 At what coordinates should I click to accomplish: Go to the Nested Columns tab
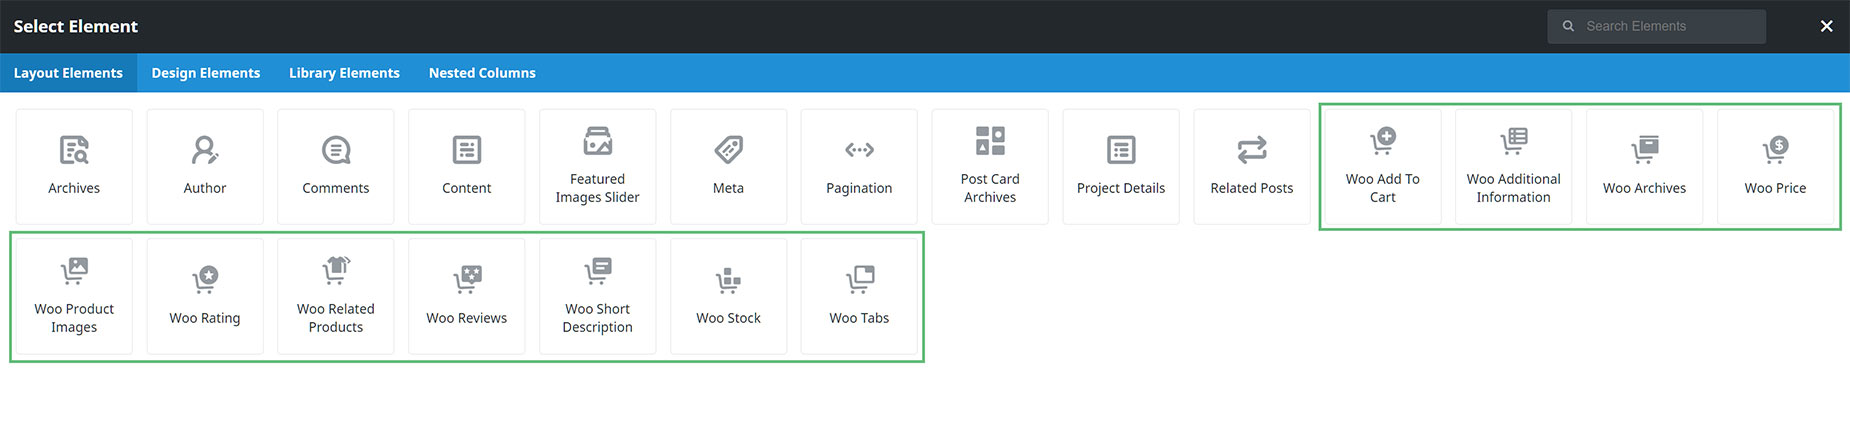pos(482,73)
